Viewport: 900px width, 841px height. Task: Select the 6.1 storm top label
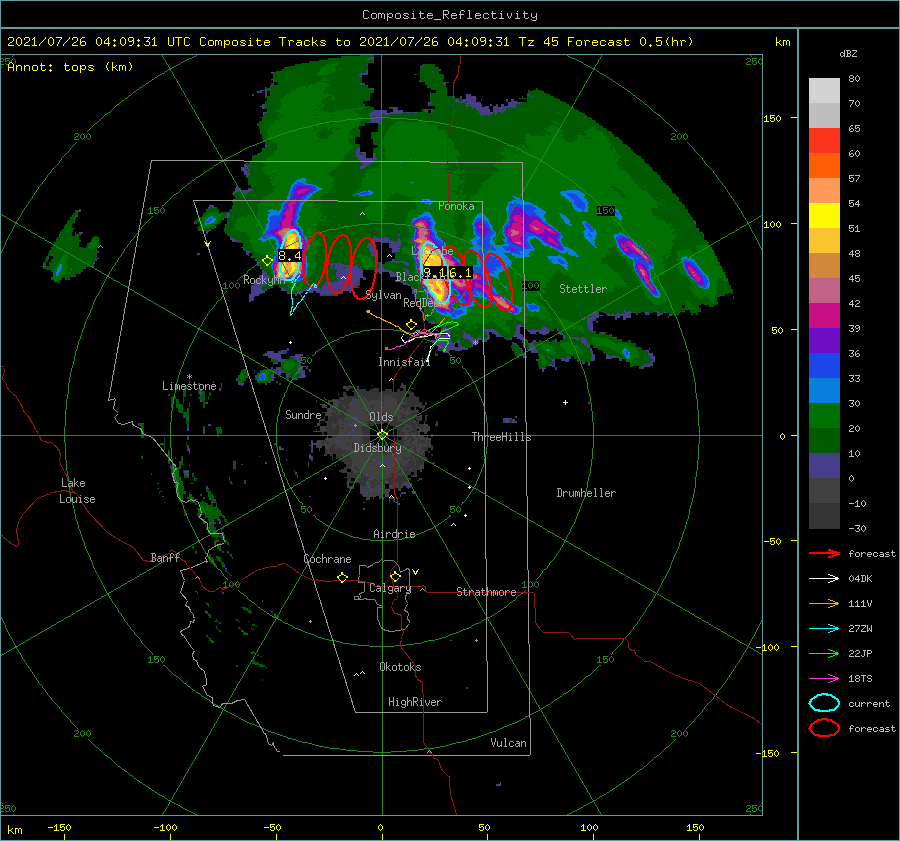[460, 273]
